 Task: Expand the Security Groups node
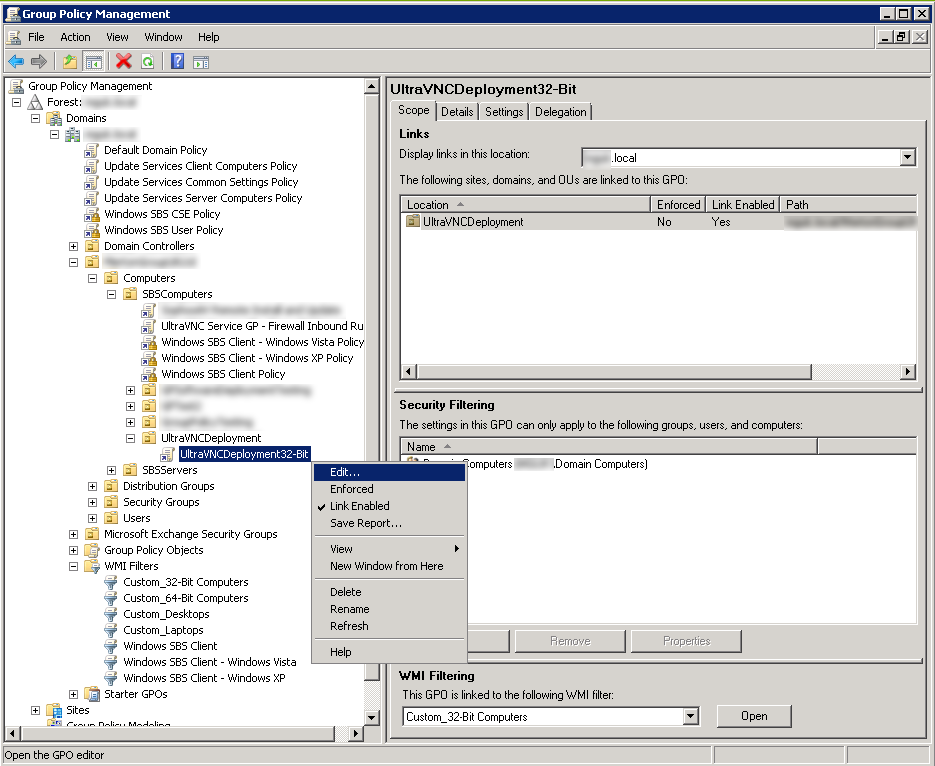click(x=92, y=503)
